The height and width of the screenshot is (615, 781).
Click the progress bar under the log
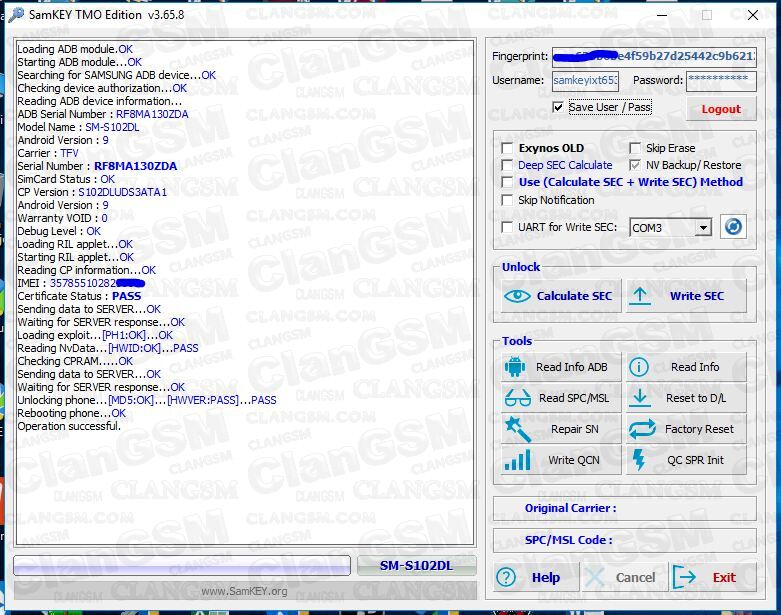coord(182,565)
